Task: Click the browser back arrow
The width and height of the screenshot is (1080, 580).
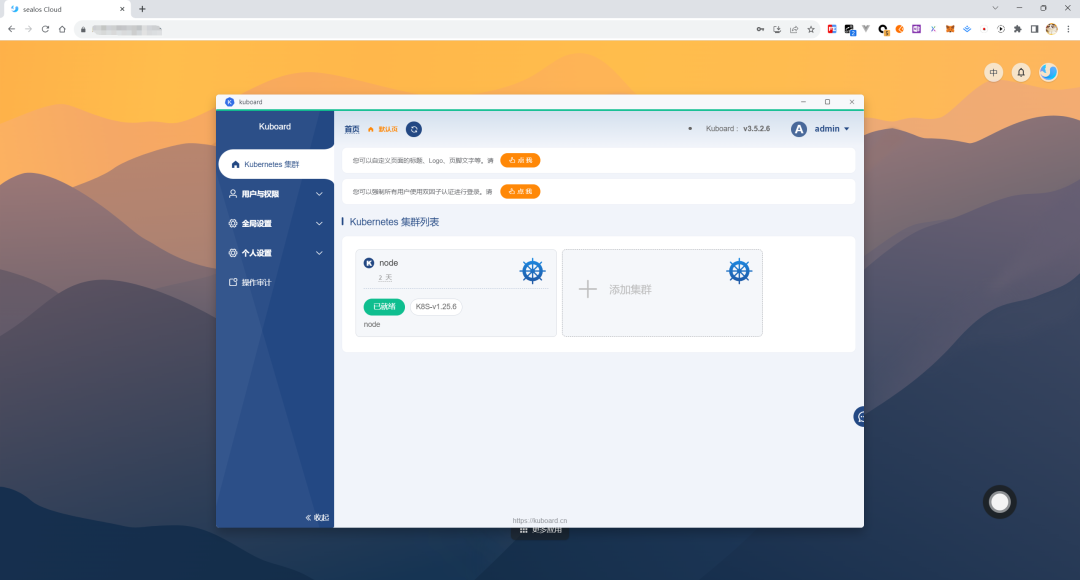Action: (x=12, y=29)
